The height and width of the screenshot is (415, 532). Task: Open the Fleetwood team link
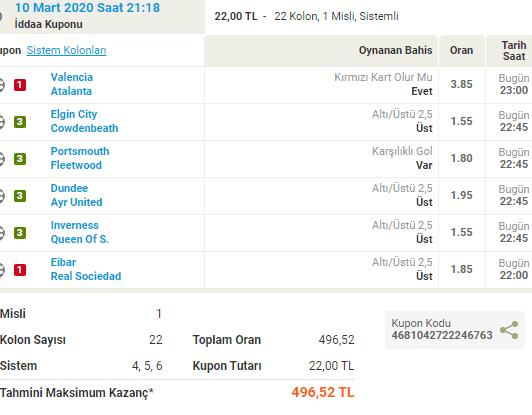pyautogui.click(x=76, y=165)
